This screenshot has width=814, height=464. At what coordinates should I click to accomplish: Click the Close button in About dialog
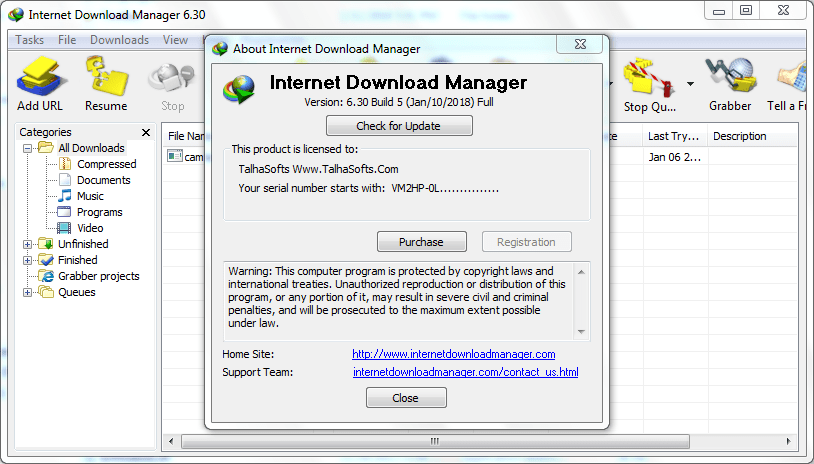click(x=406, y=398)
